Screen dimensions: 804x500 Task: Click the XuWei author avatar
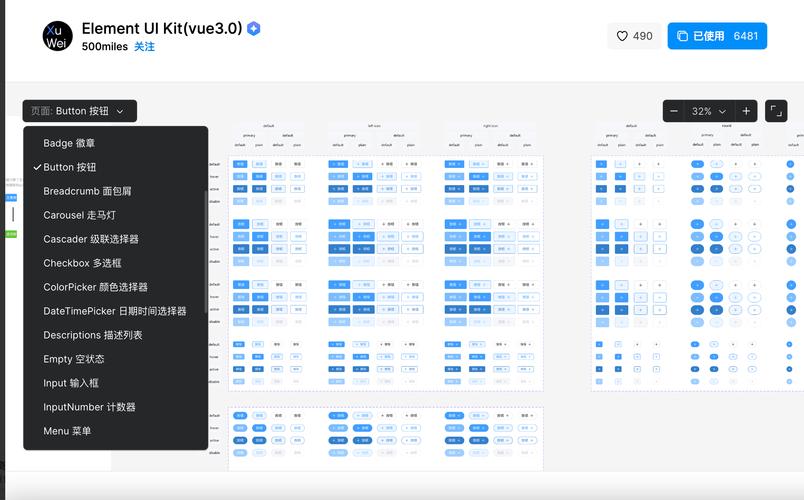(57, 36)
